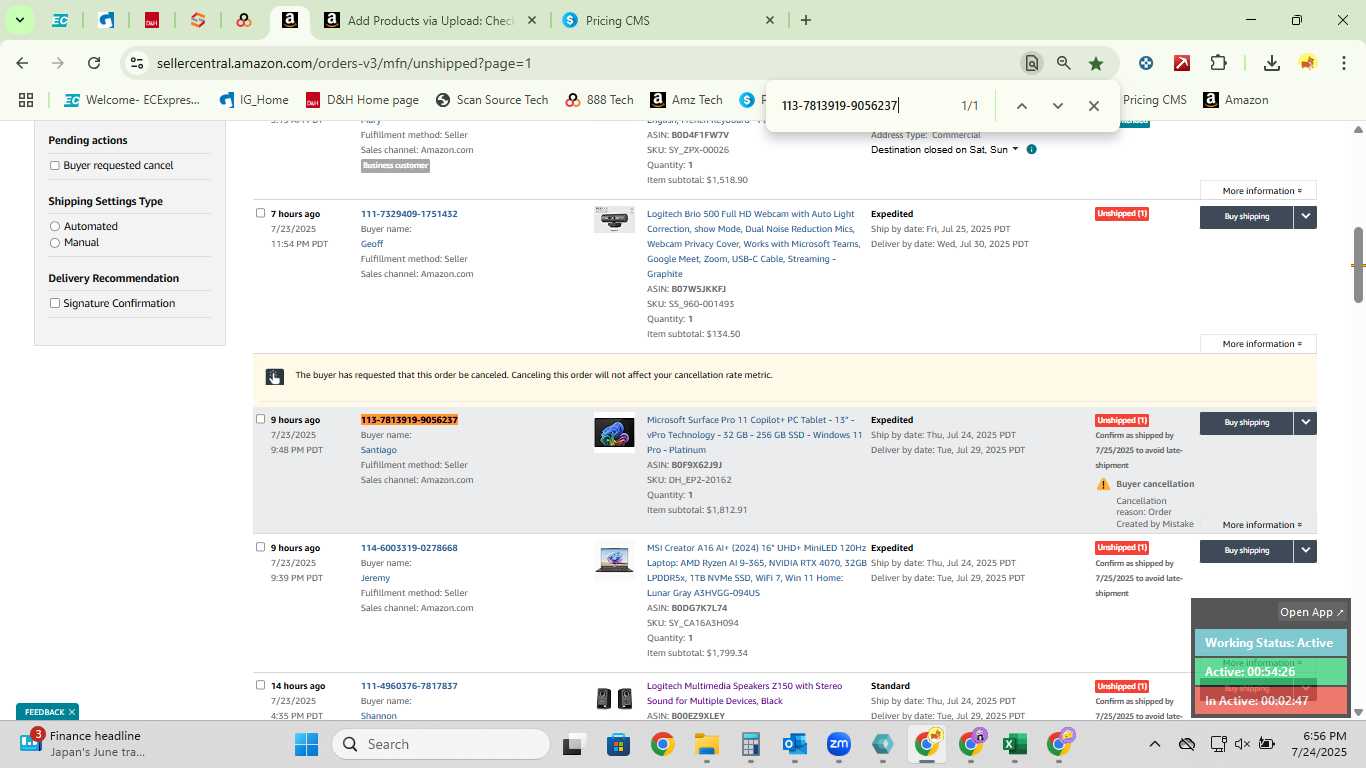The width and height of the screenshot is (1366, 768).
Task: Open the Windows Start menu
Action: [x=306, y=744]
